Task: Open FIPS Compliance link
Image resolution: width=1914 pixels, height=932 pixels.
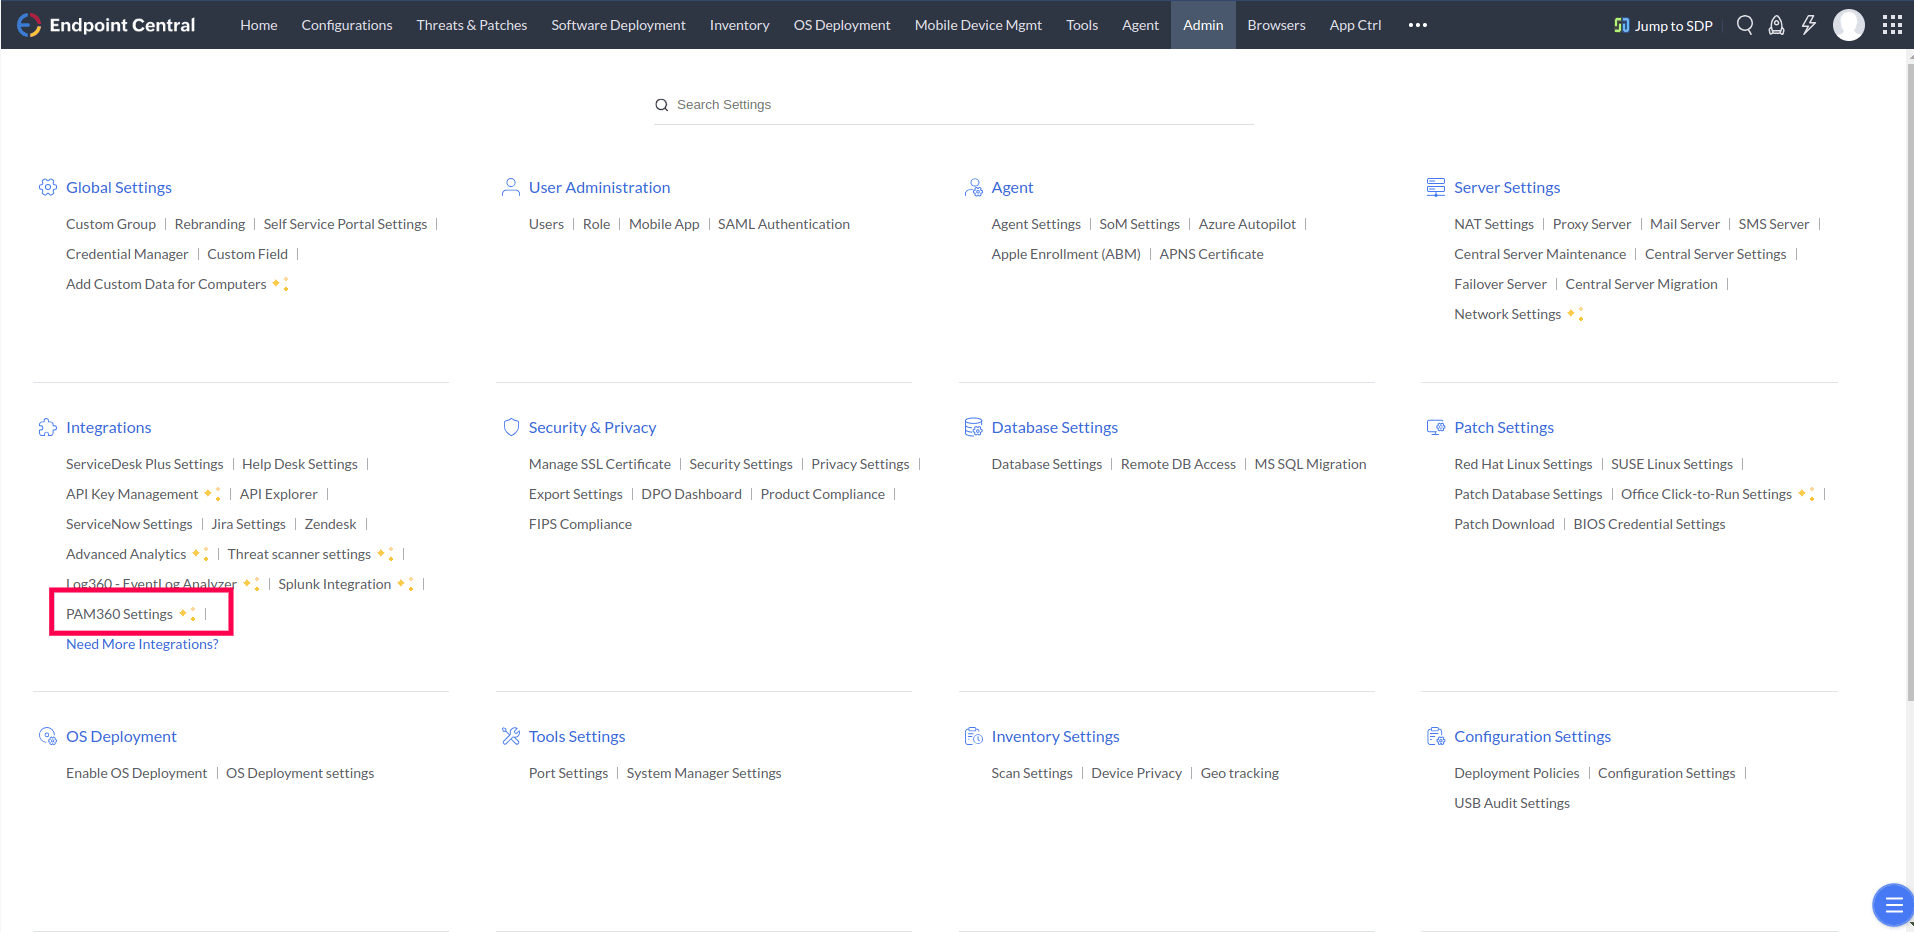Action: (x=580, y=524)
